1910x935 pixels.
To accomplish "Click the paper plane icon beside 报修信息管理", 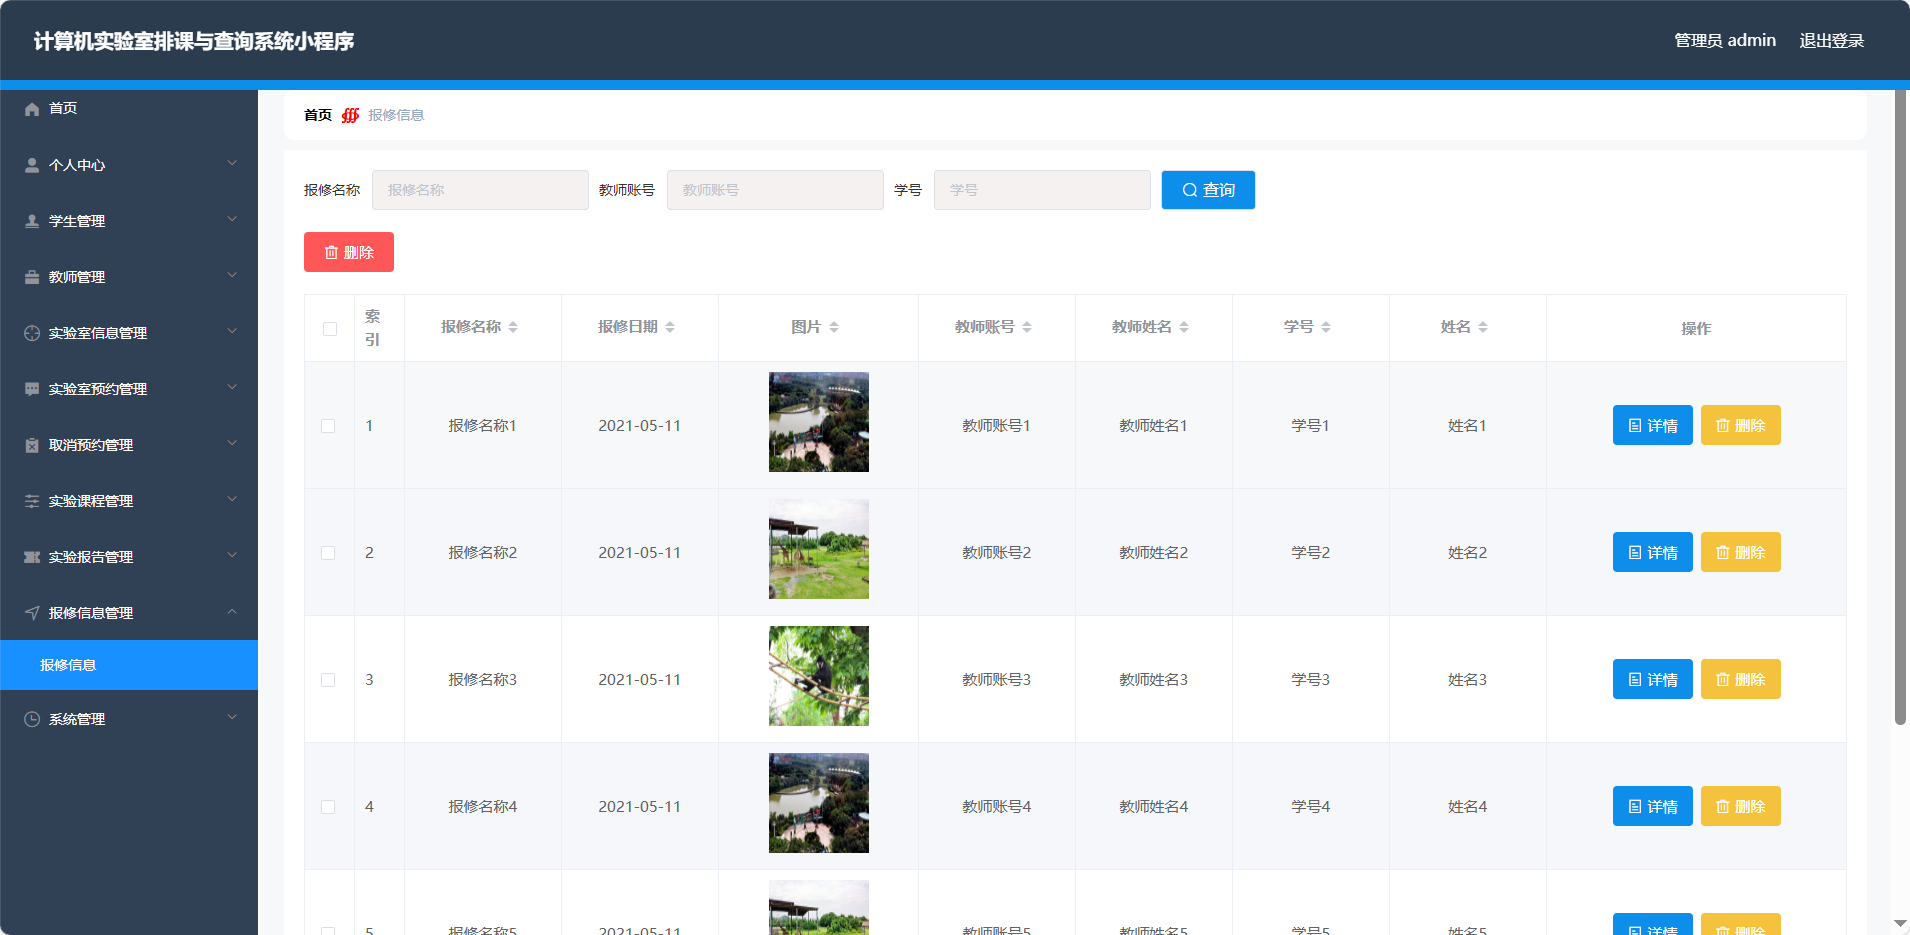I will coord(32,613).
